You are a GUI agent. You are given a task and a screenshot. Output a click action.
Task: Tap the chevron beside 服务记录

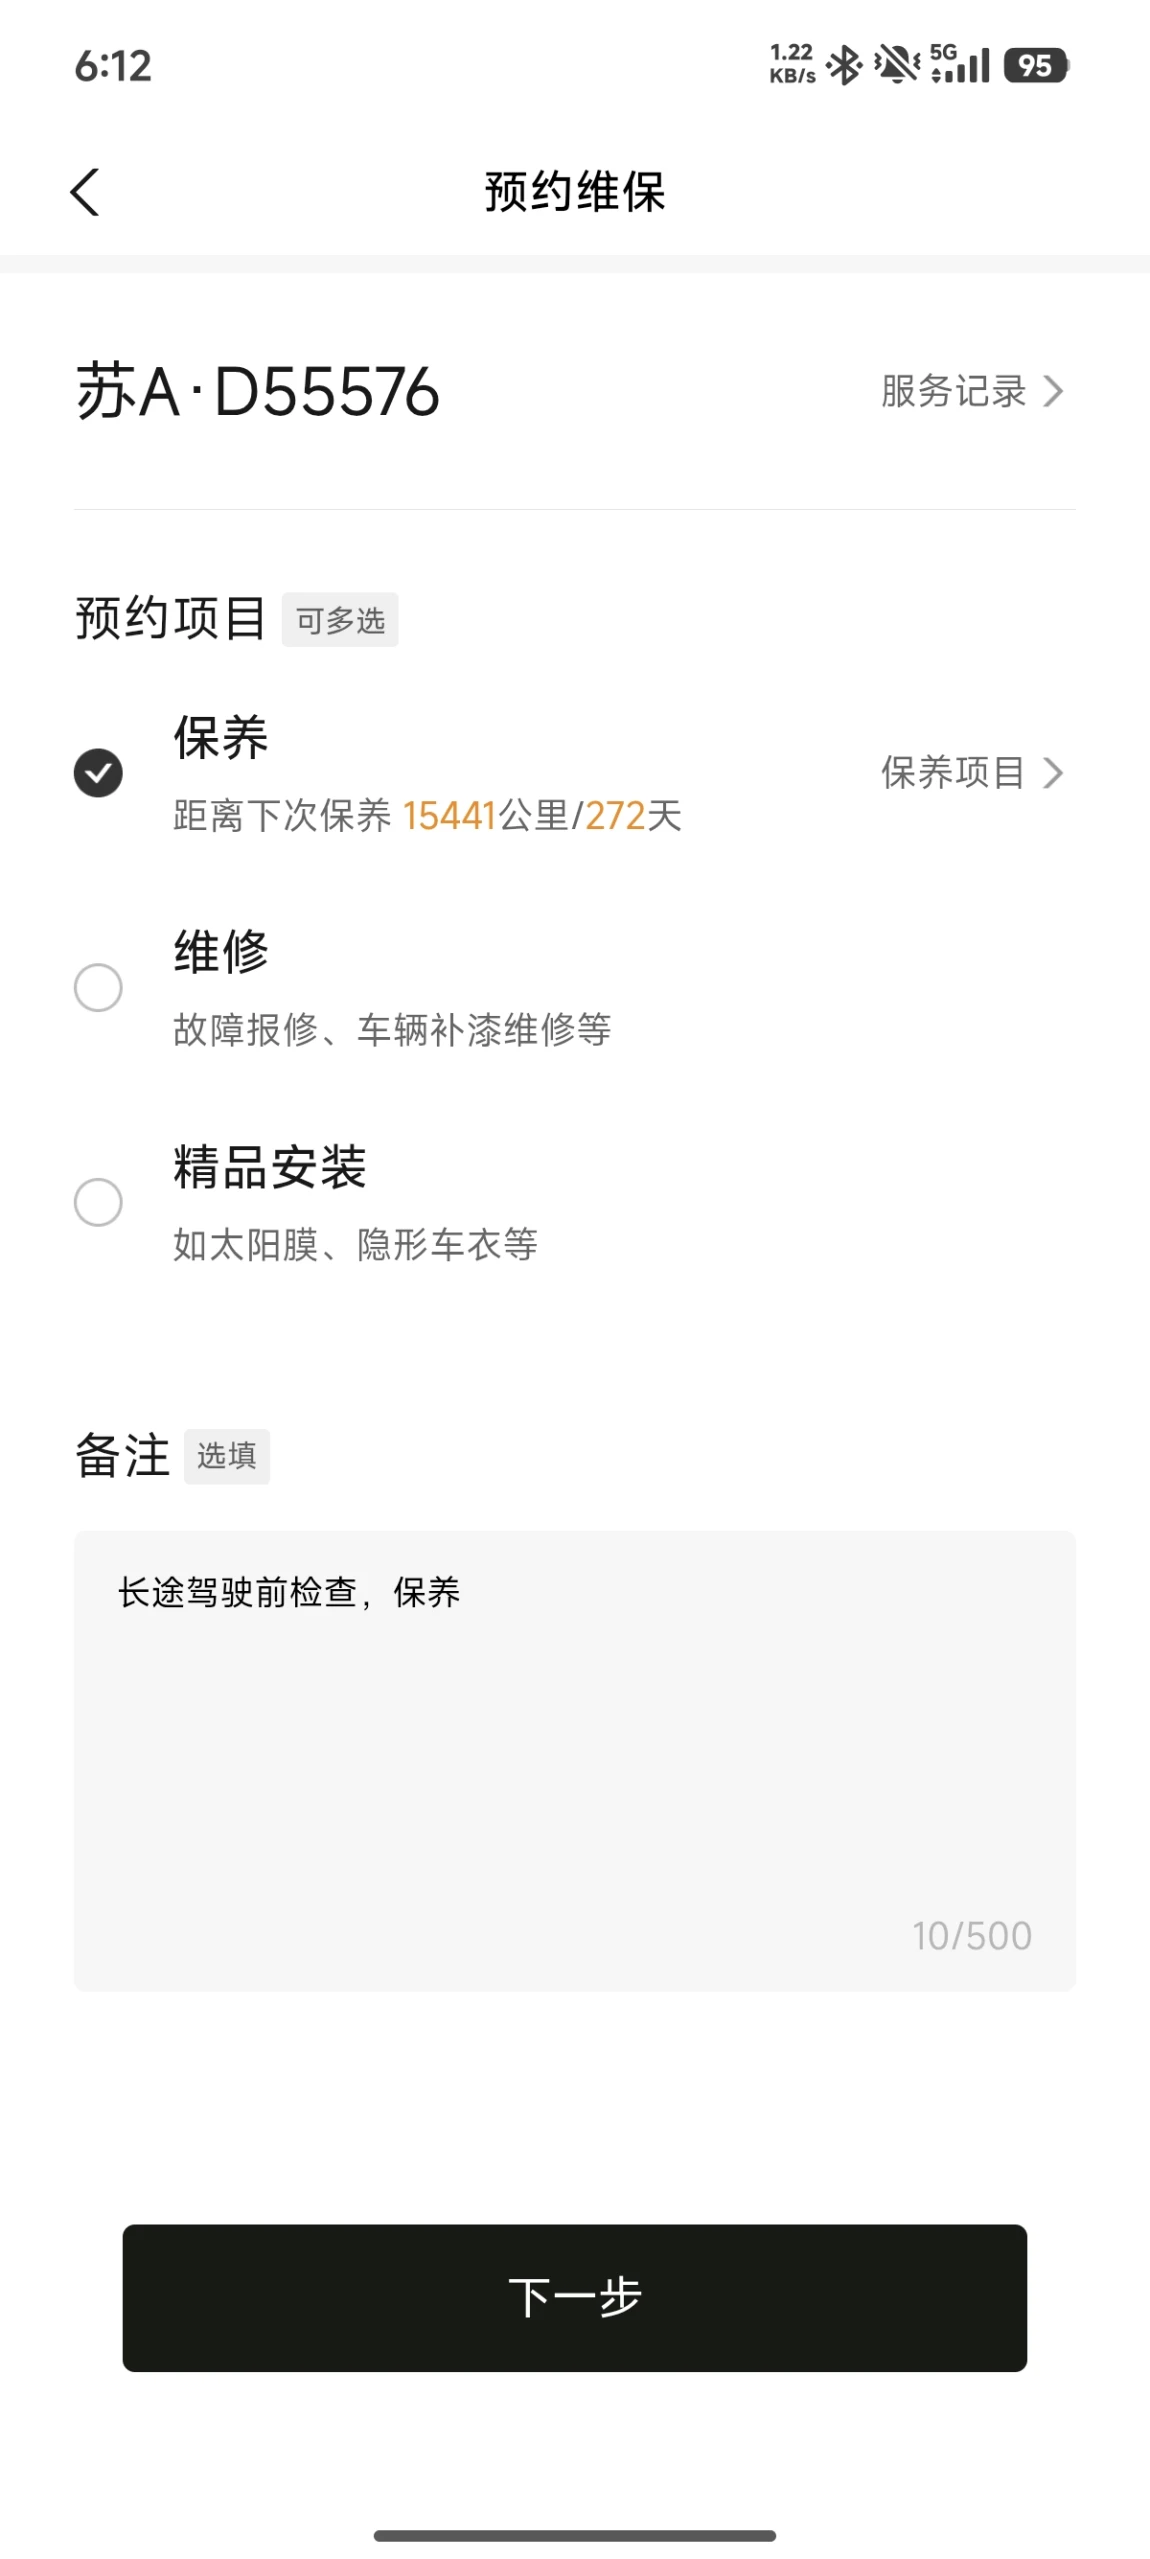click(x=1053, y=391)
